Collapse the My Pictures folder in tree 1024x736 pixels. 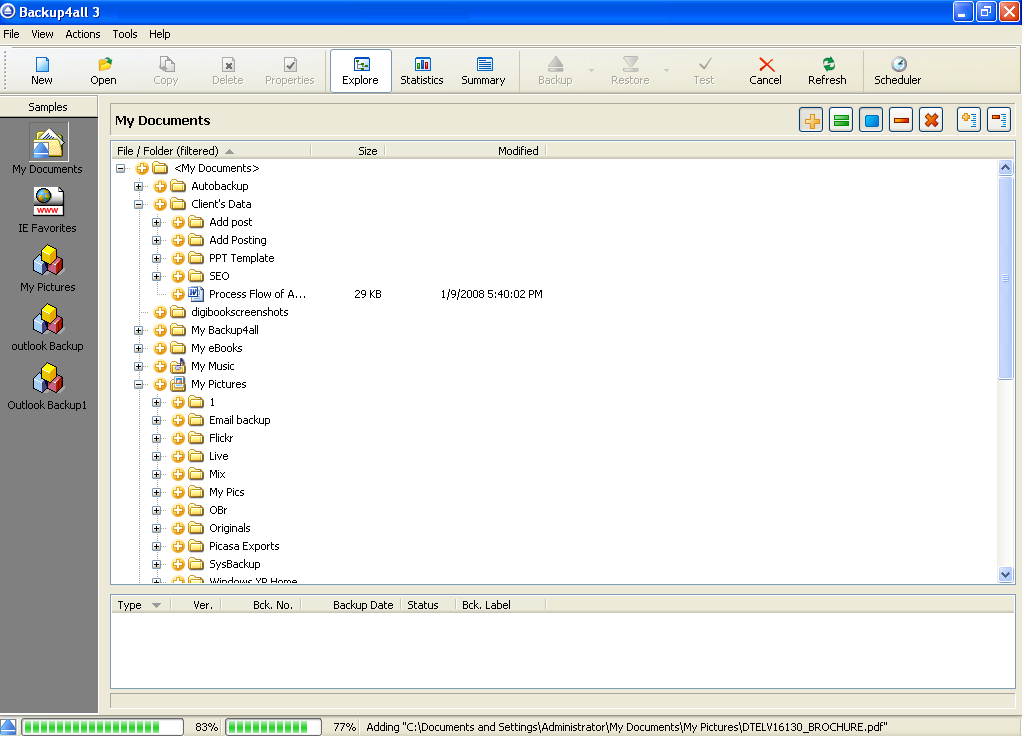coord(138,385)
